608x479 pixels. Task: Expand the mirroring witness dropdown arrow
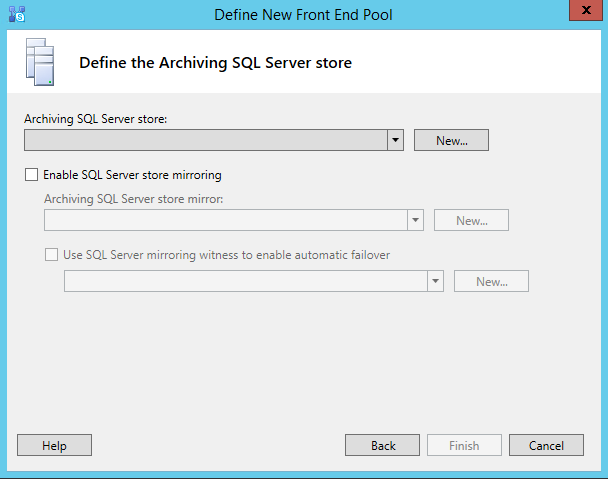[x=436, y=282]
